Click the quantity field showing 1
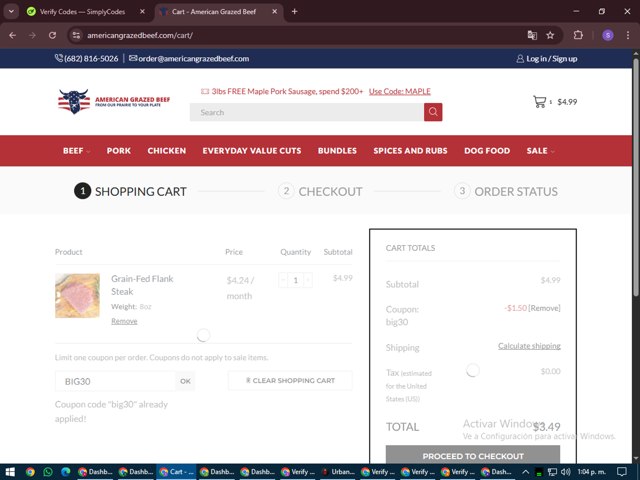Image resolution: width=640 pixels, height=480 pixels. click(296, 280)
